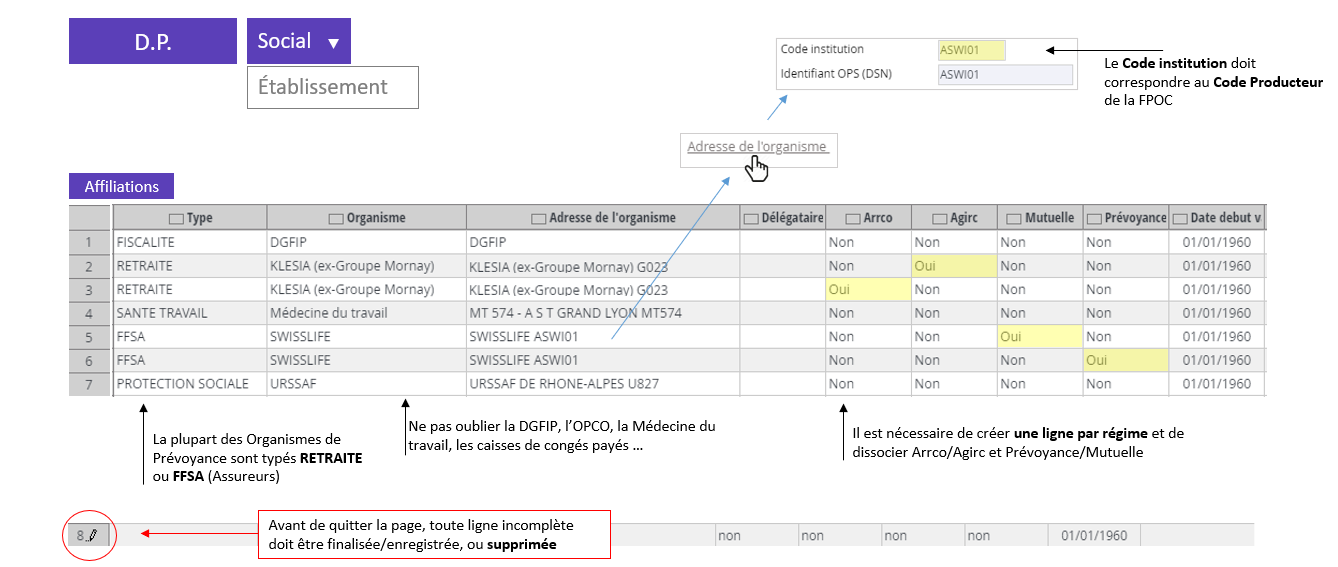Click the FISCALITE type cell
1338x567 pixels.
pyautogui.click(x=190, y=242)
